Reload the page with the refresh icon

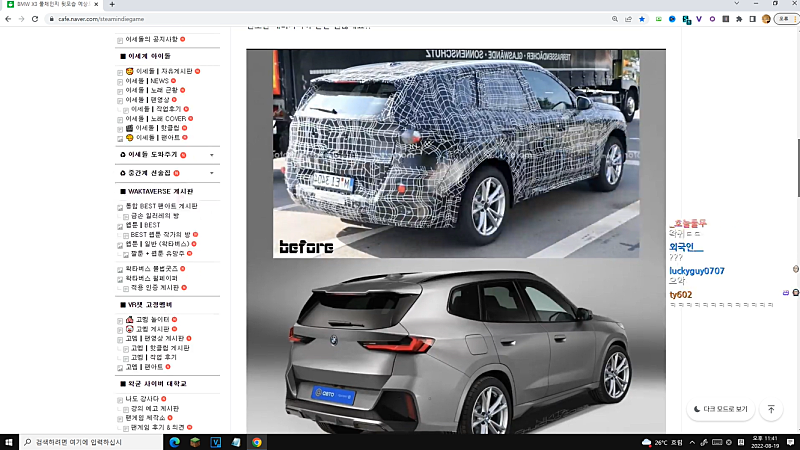pyautogui.click(x=35, y=19)
